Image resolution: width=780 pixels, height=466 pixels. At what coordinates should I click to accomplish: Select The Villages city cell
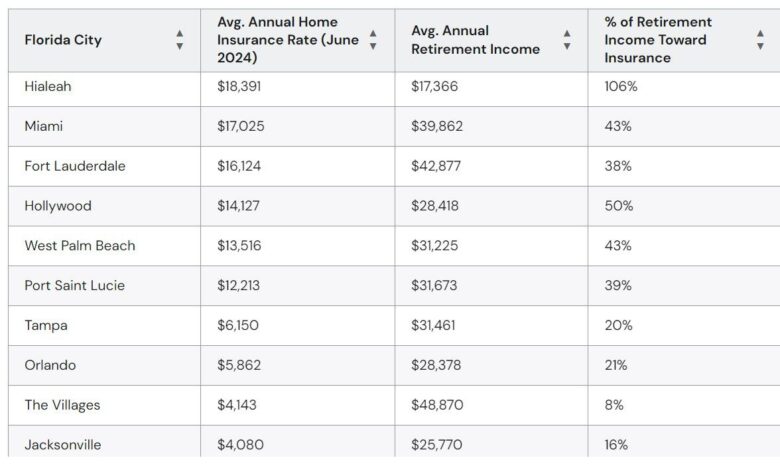click(62, 405)
